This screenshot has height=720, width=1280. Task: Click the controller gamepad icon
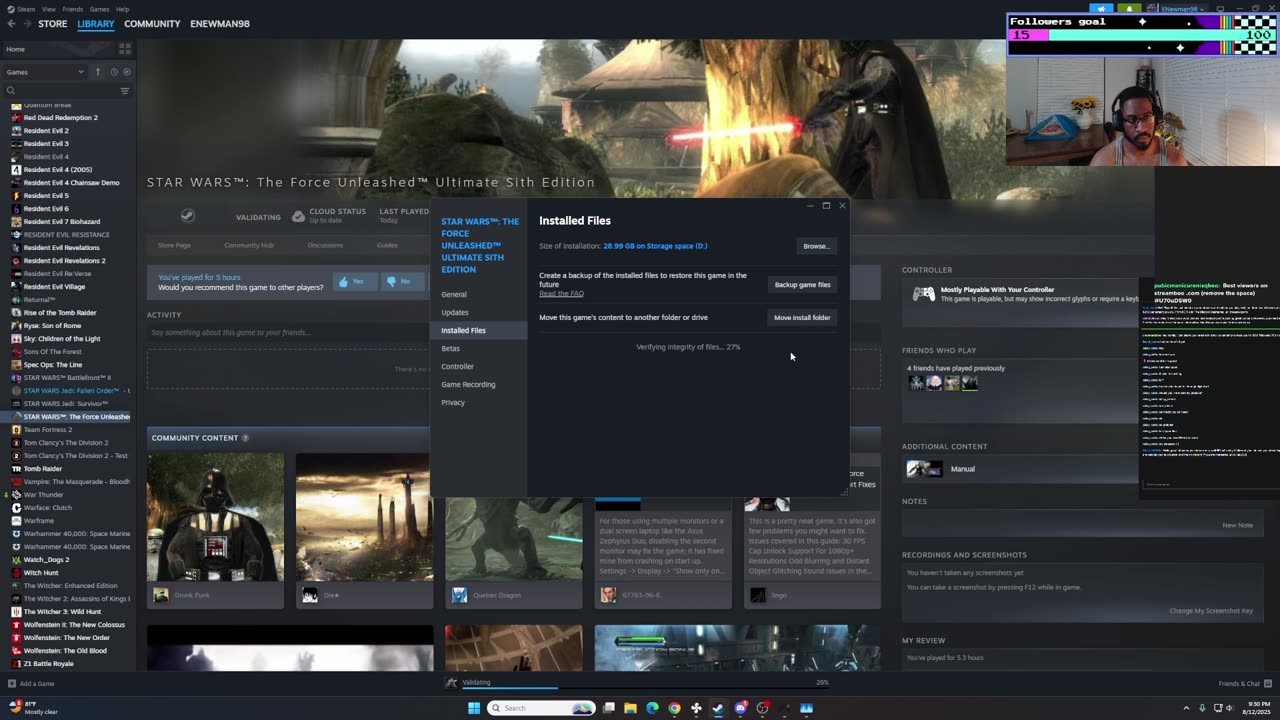pyautogui.click(x=924, y=294)
